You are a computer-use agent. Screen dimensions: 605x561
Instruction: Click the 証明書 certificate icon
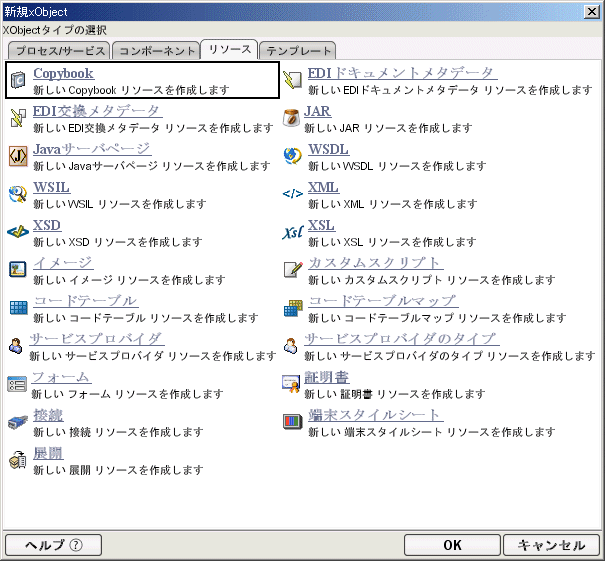(291, 384)
